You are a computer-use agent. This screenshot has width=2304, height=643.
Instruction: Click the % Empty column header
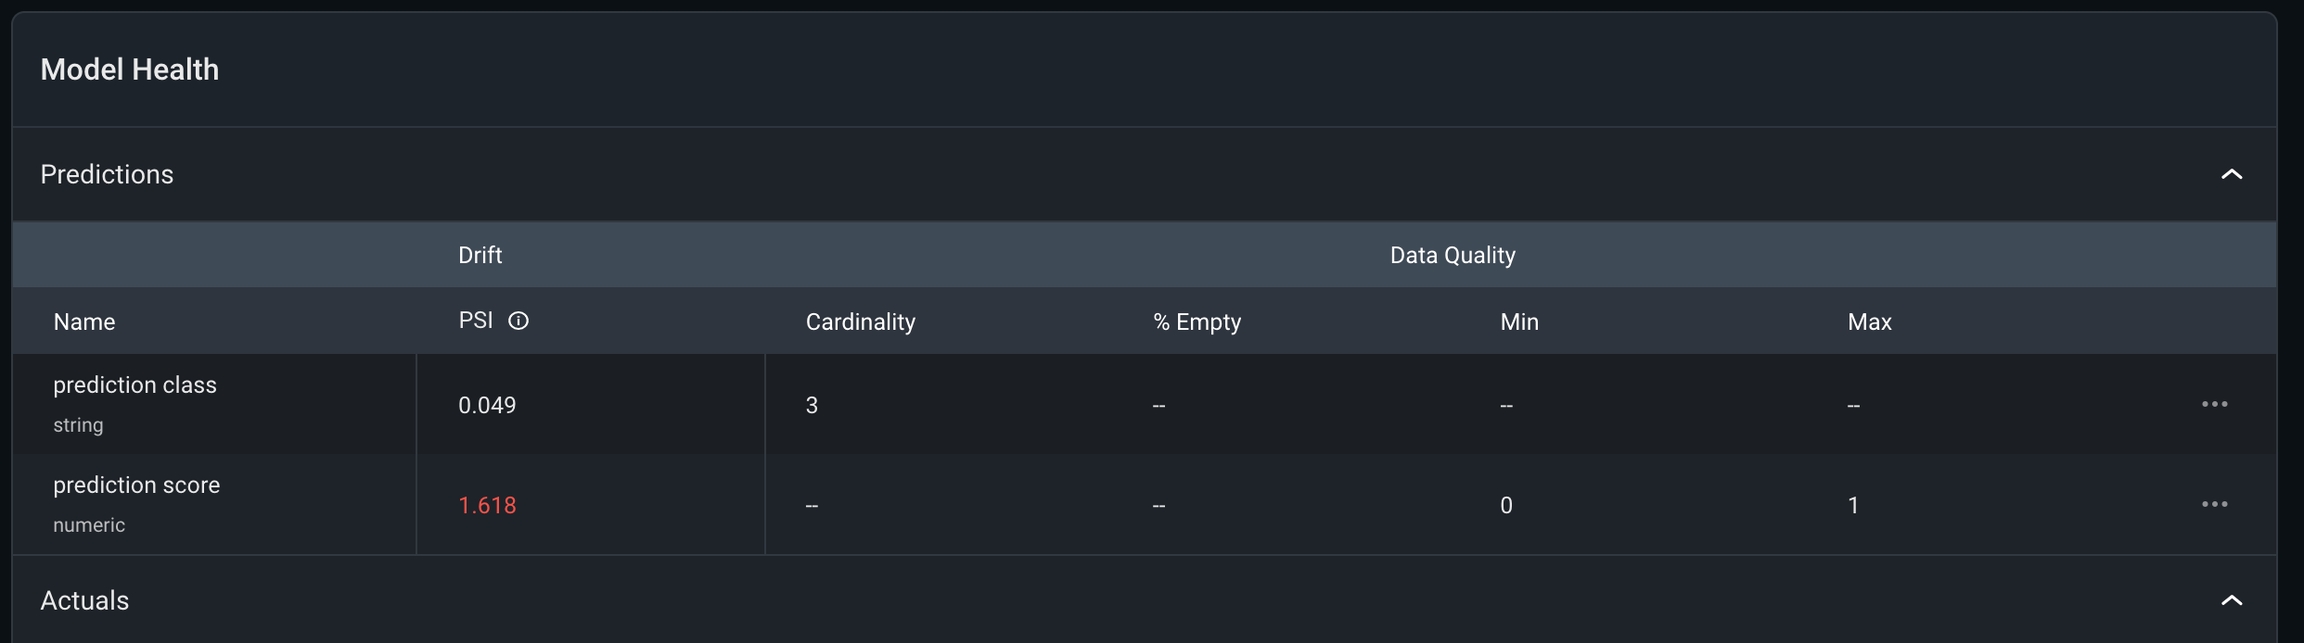point(1196,322)
